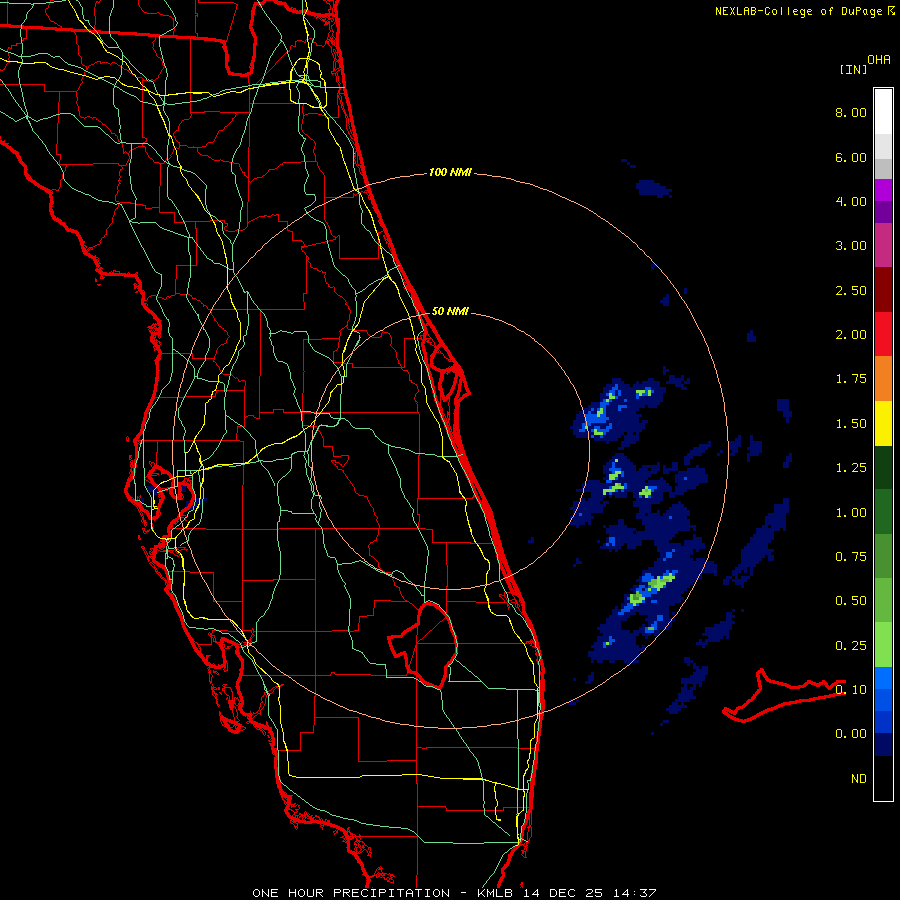Click the dark maroon legend color band

883,290
